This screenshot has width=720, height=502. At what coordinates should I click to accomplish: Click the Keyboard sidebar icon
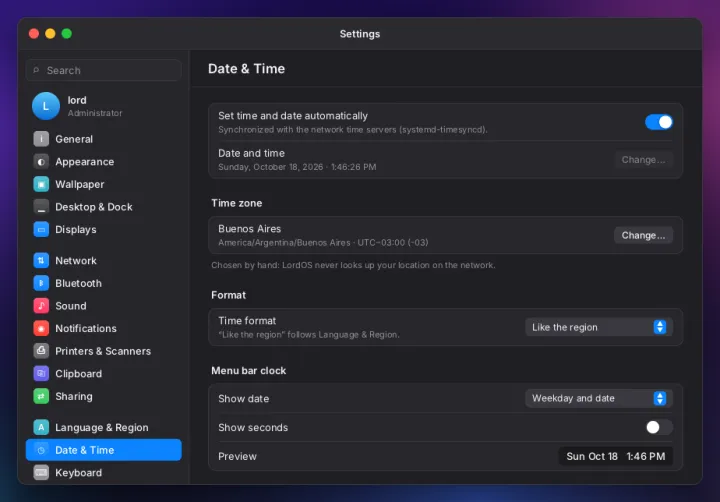click(x=41, y=472)
